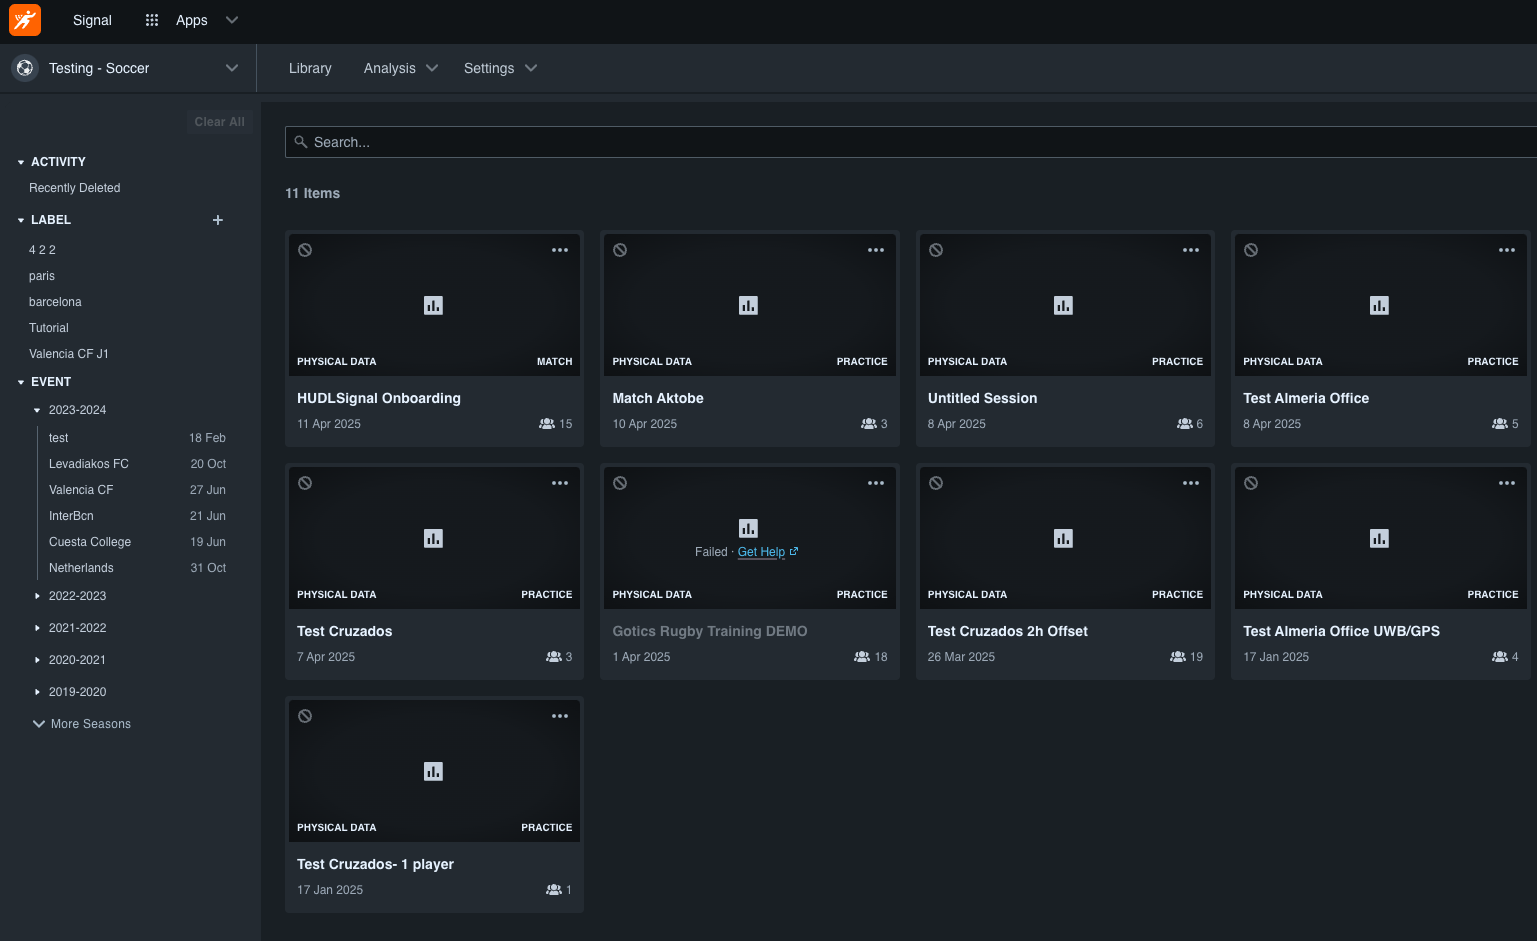1537x941 pixels.
Task: Filter by the Valencia CF J1 label
Action: click(69, 354)
